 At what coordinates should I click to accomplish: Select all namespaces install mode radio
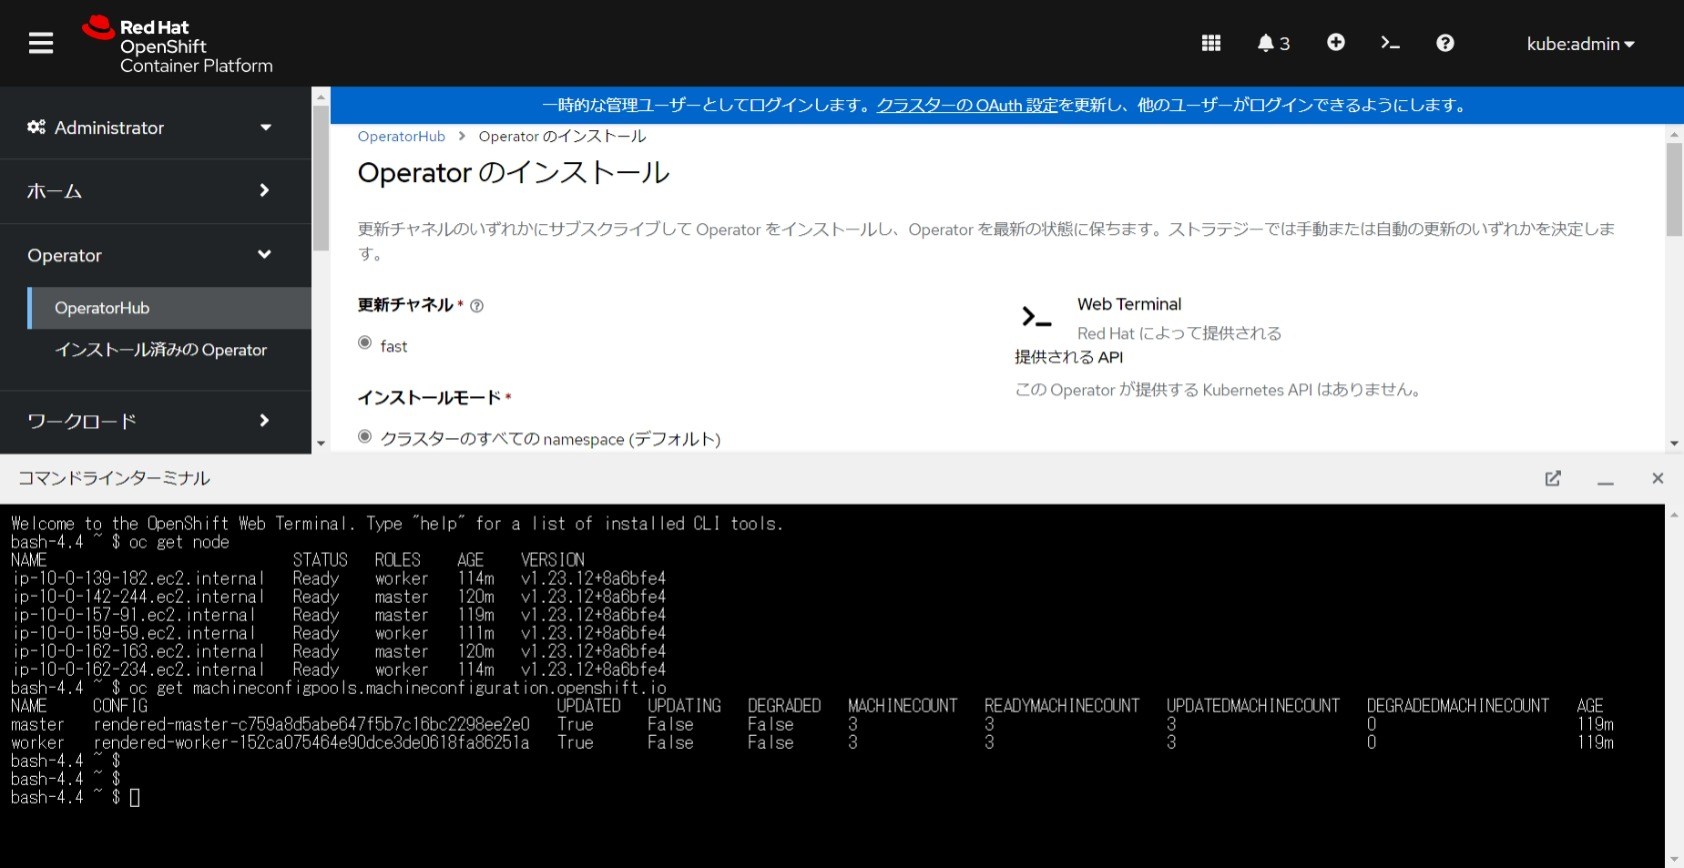point(365,437)
